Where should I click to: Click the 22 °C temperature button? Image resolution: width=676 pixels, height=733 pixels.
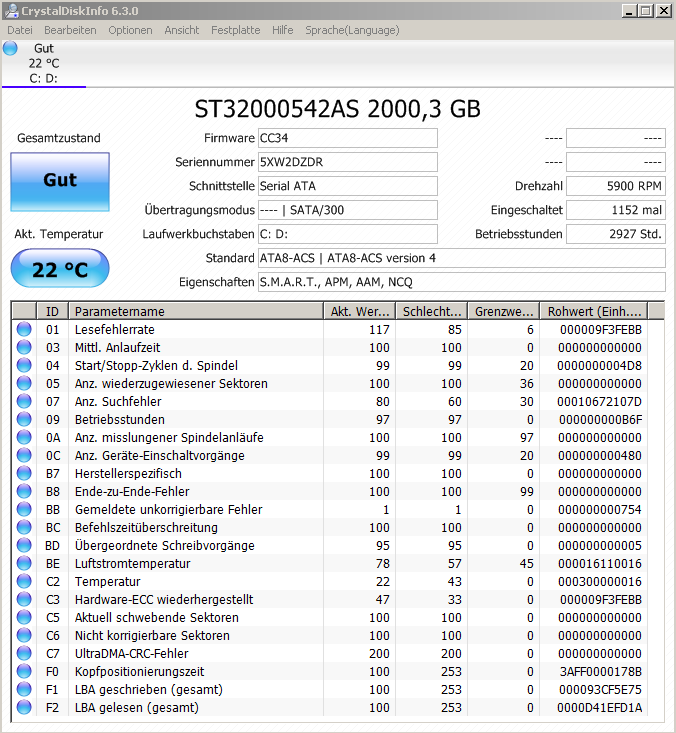(x=60, y=268)
